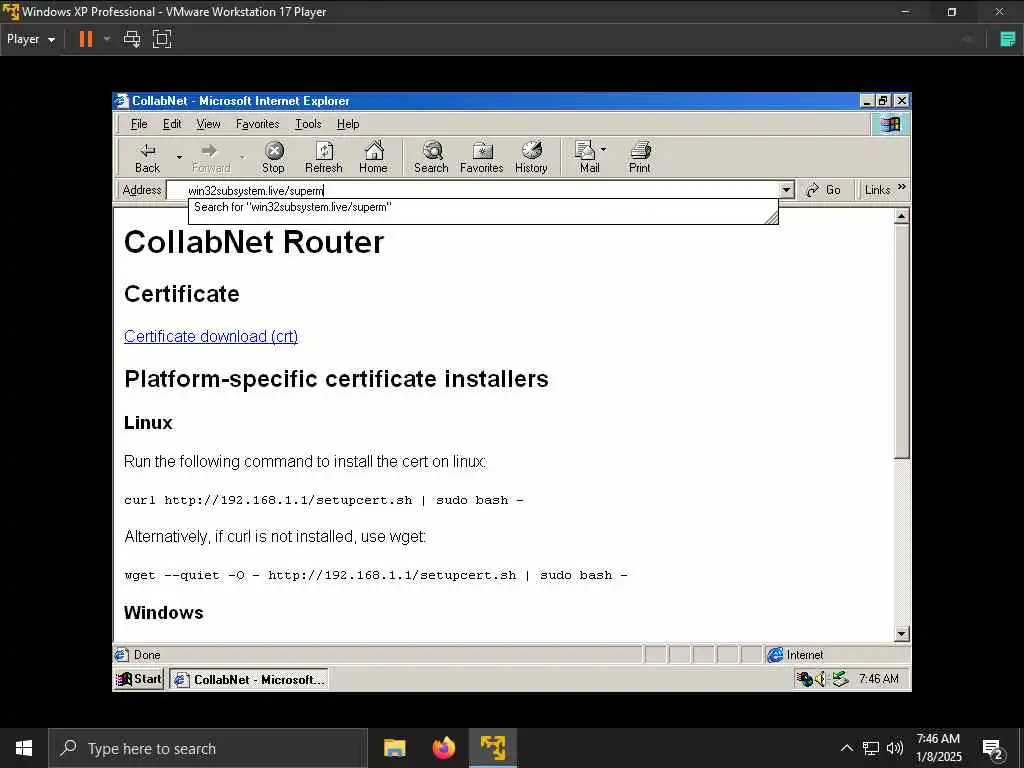Click the Go button

tap(824, 190)
